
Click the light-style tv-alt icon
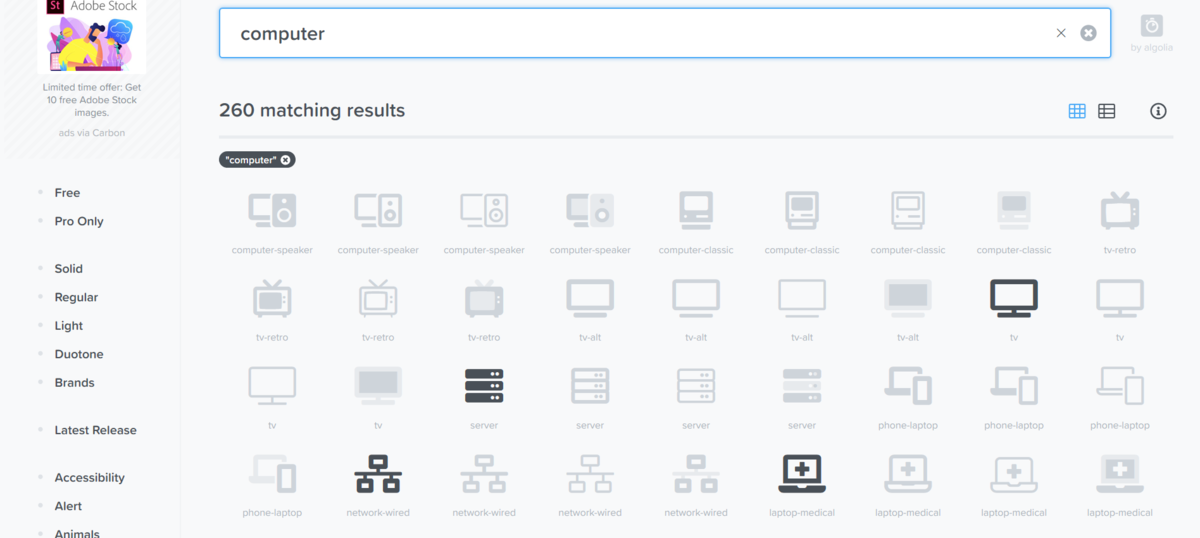pyautogui.click(x=802, y=298)
